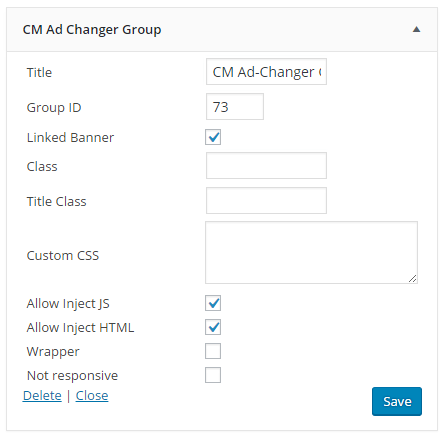Enable the Wrapper checkbox

[x=213, y=351]
